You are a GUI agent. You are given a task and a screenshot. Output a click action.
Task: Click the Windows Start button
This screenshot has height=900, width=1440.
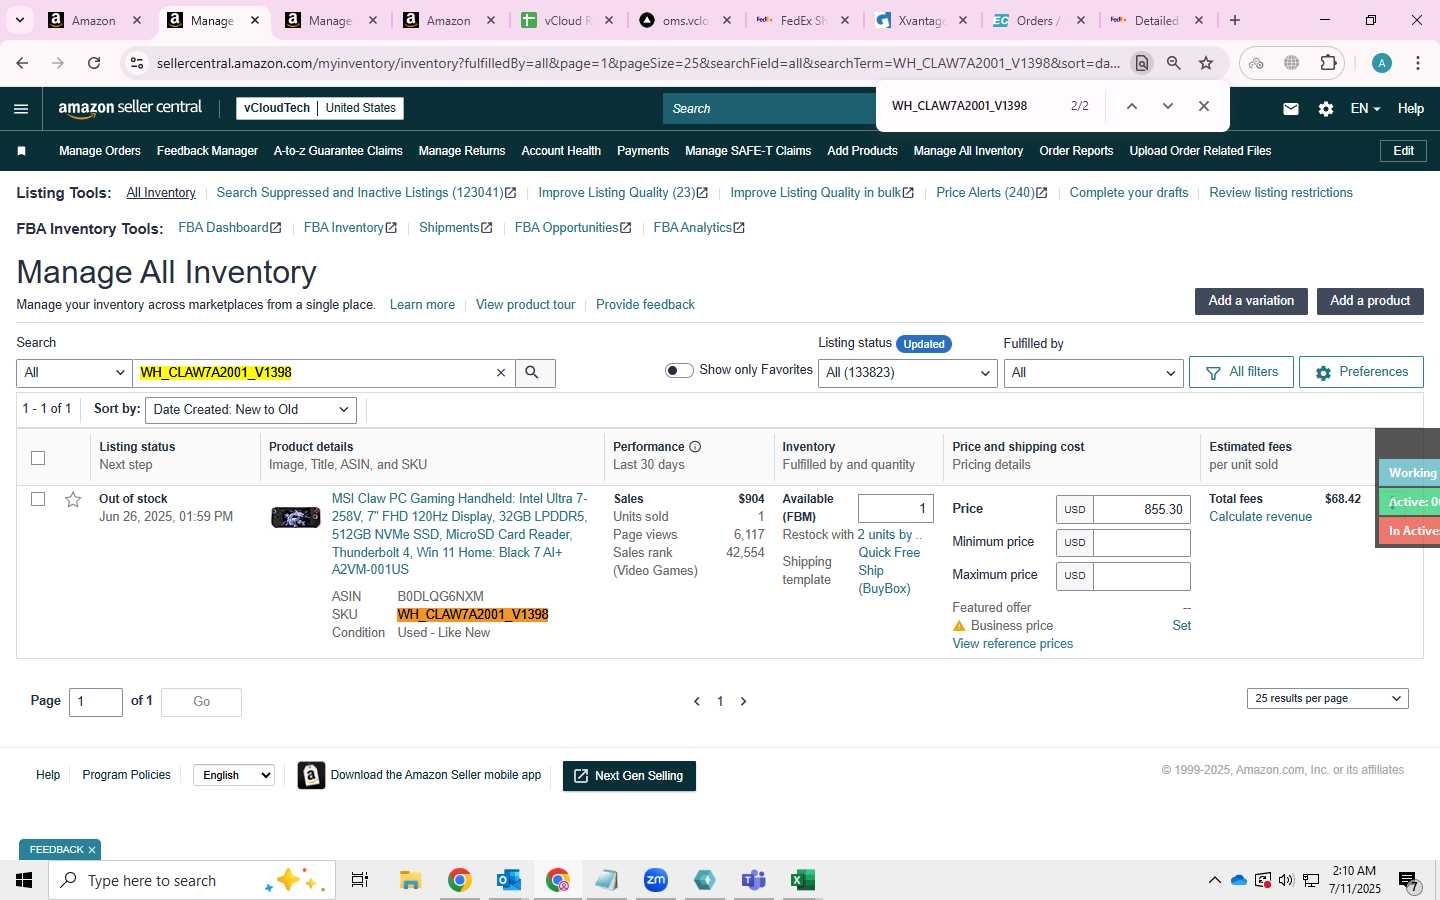pyautogui.click(x=24, y=880)
